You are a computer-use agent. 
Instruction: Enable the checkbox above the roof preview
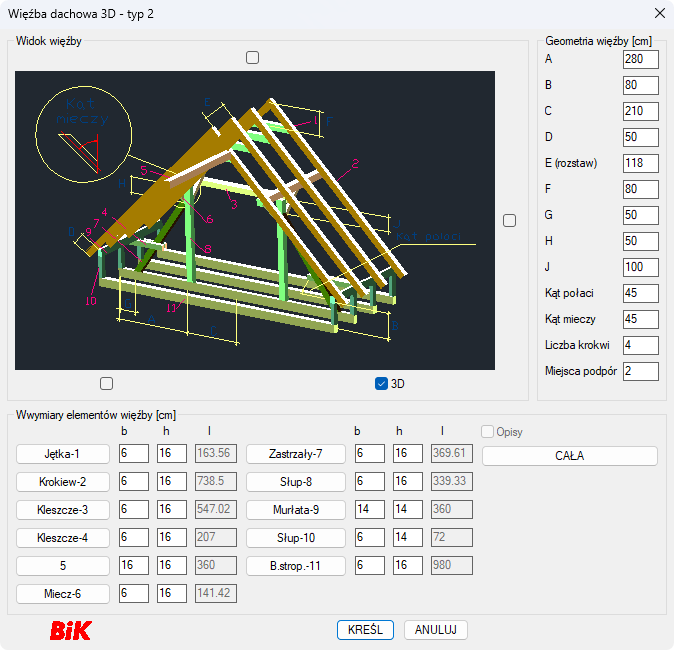point(252,58)
